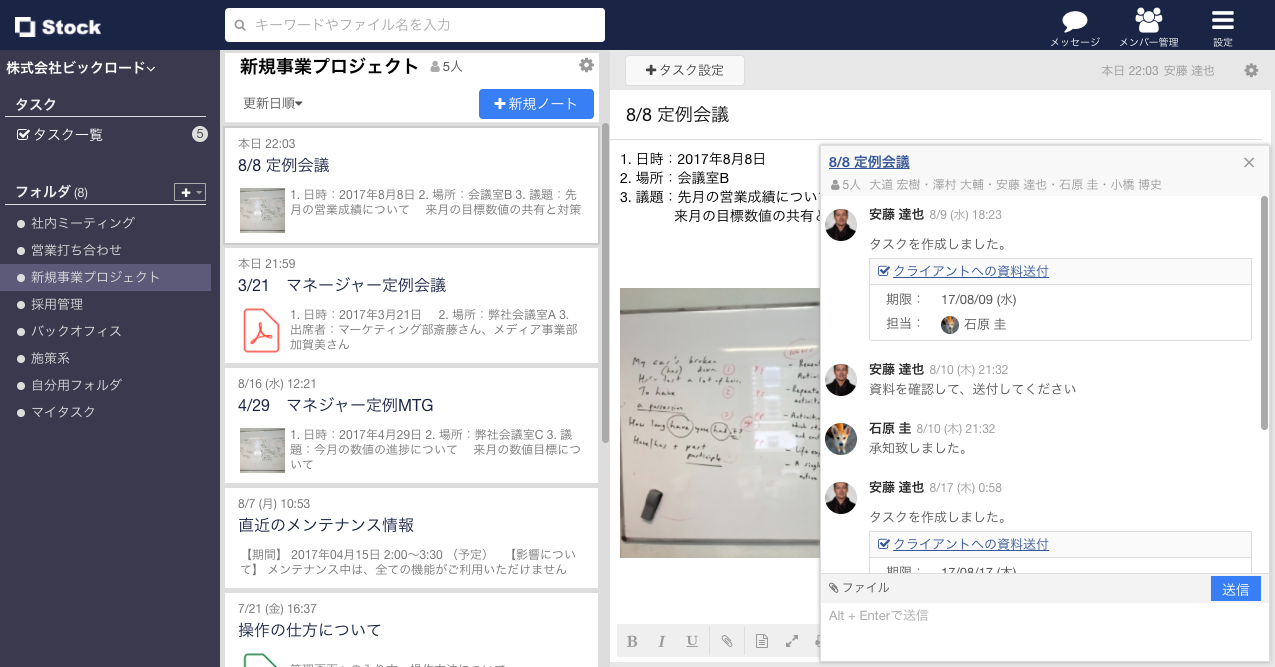Select the 採用管理 folder
The image size is (1275, 667).
(x=57, y=304)
